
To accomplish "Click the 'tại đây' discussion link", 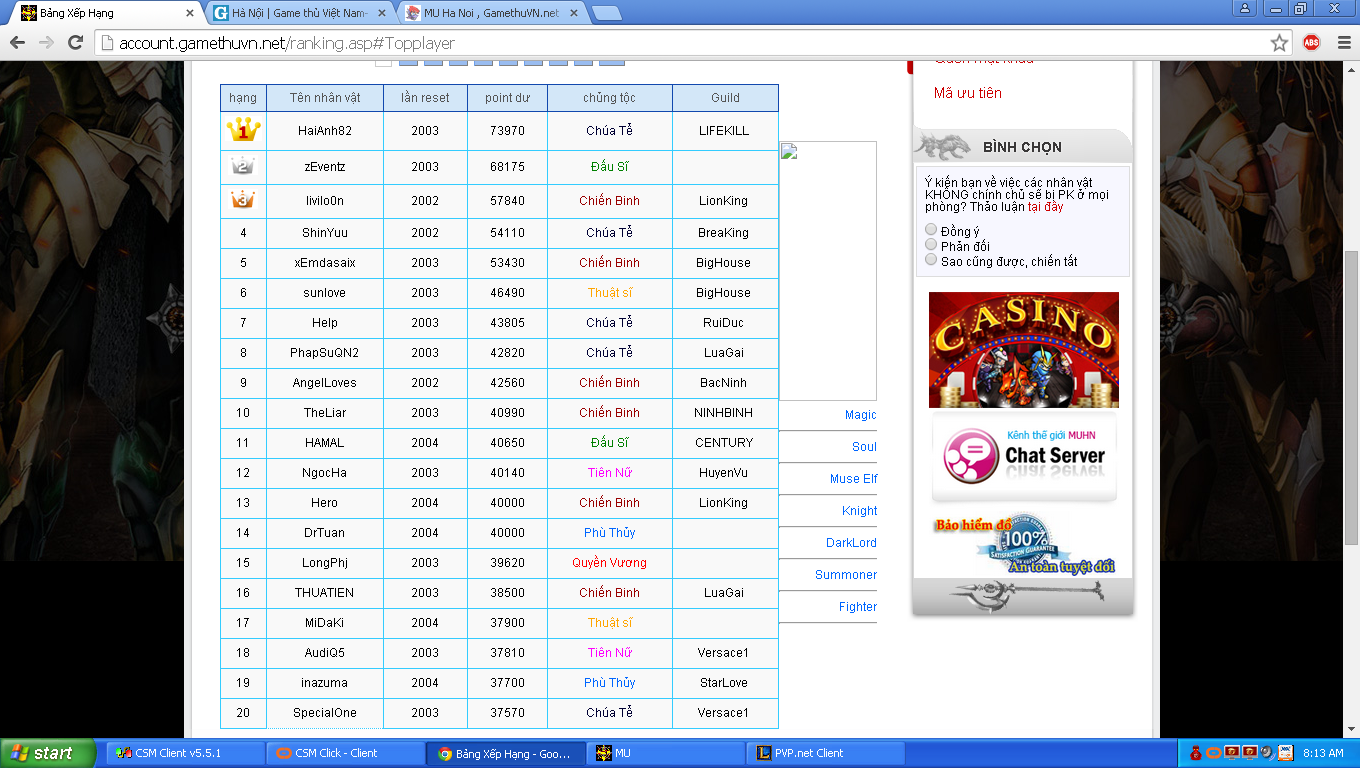I will [x=1045, y=207].
